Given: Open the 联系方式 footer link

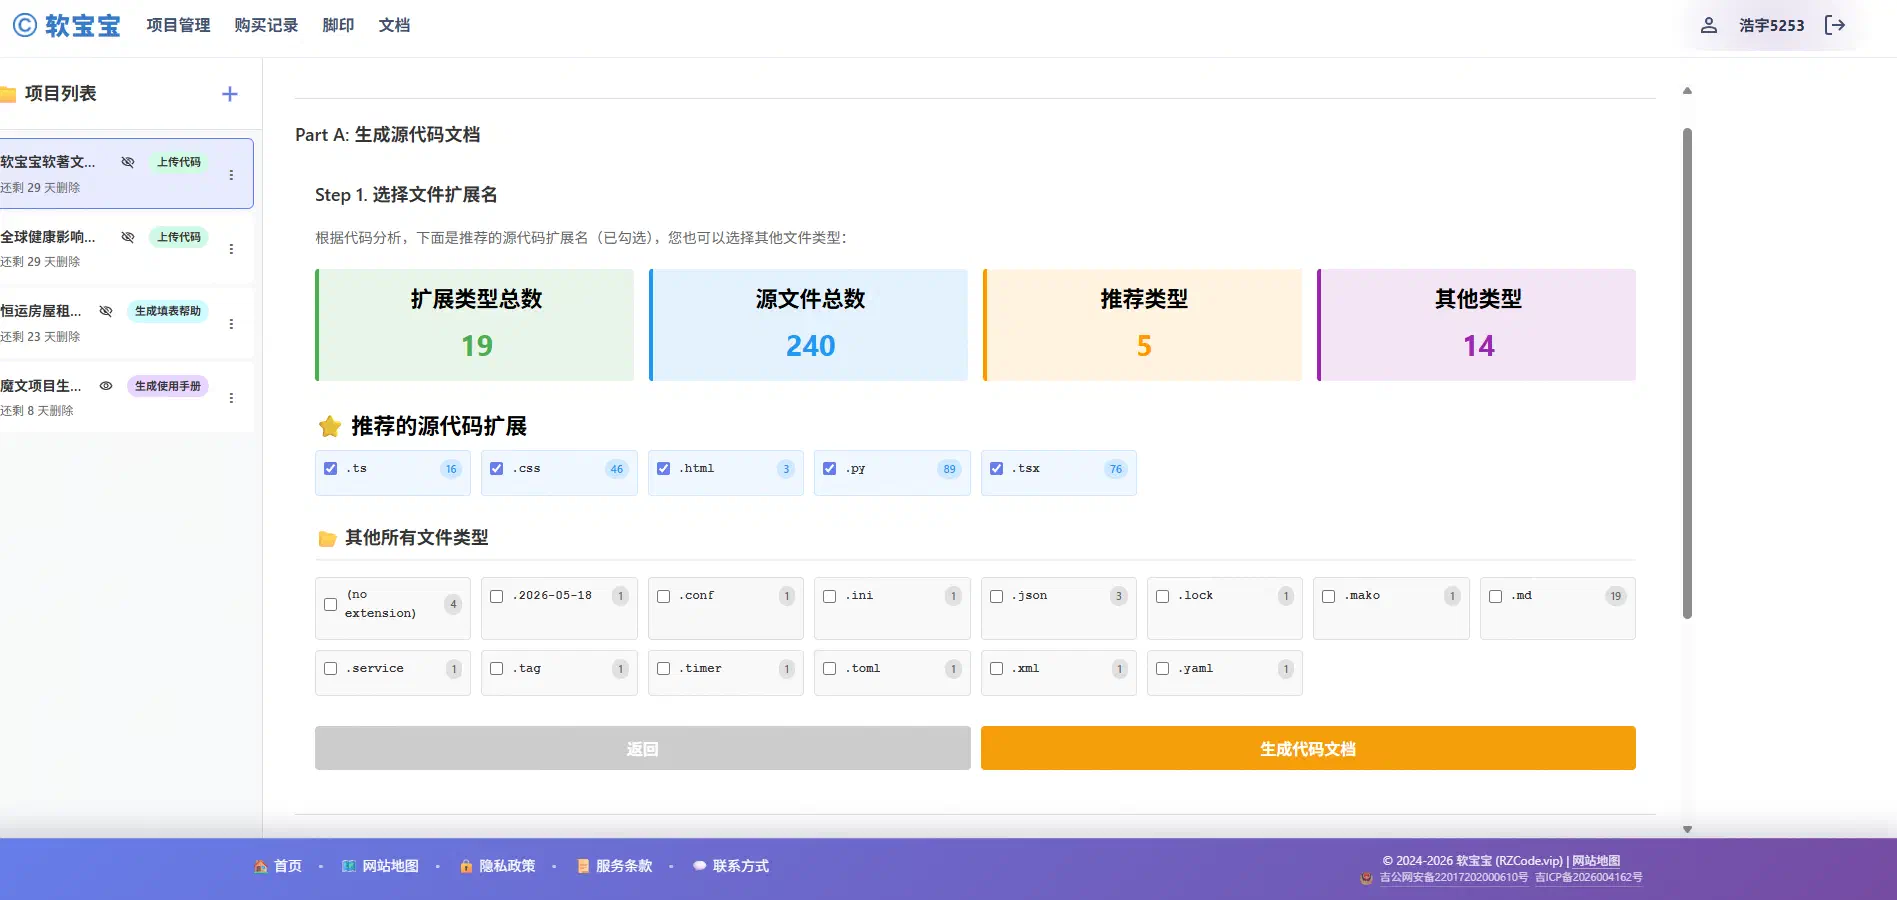Looking at the screenshot, I should tap(731, 866).
